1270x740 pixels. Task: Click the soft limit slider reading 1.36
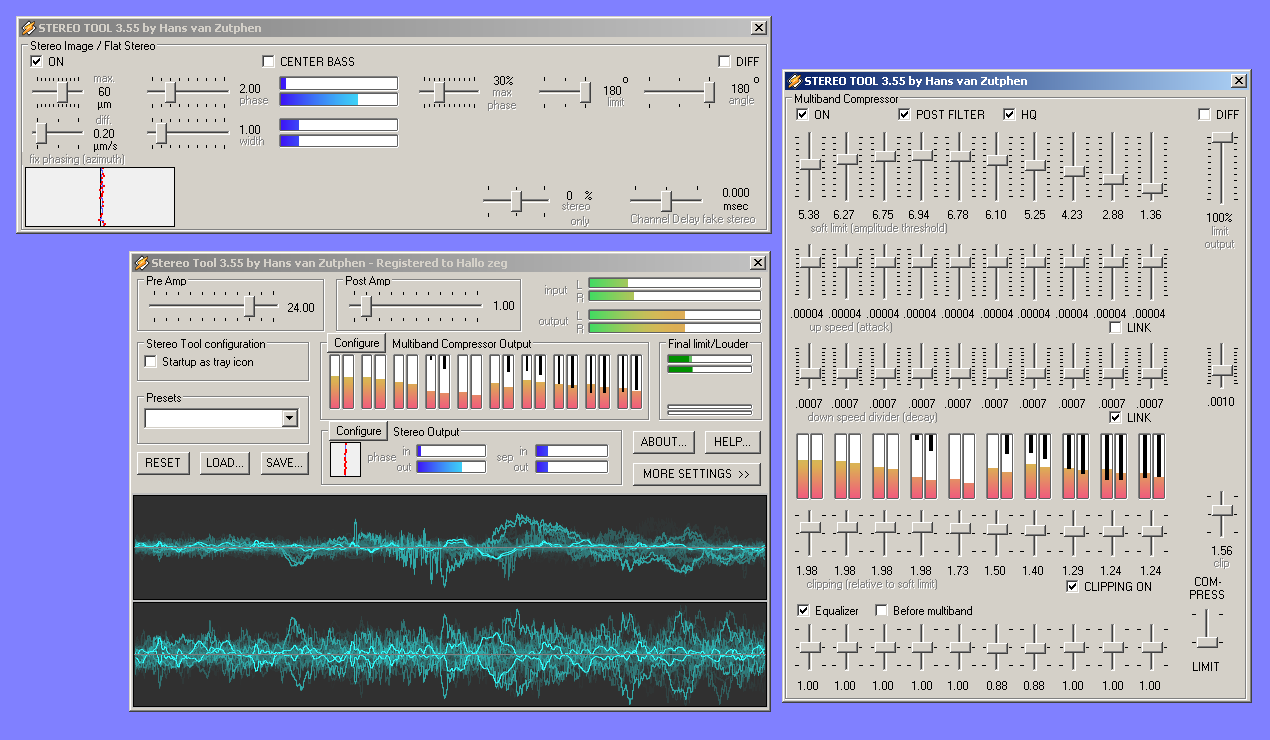pos(1152,166)
